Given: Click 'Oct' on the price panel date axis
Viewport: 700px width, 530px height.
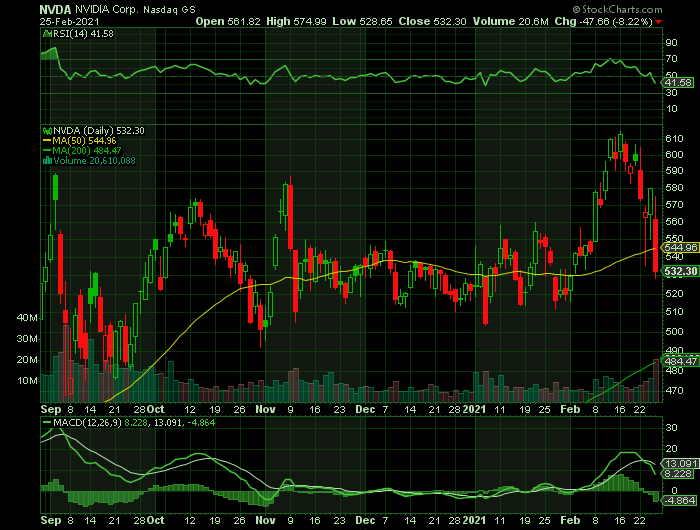Looking at the screenshot, I should click(x=155, y=409).
